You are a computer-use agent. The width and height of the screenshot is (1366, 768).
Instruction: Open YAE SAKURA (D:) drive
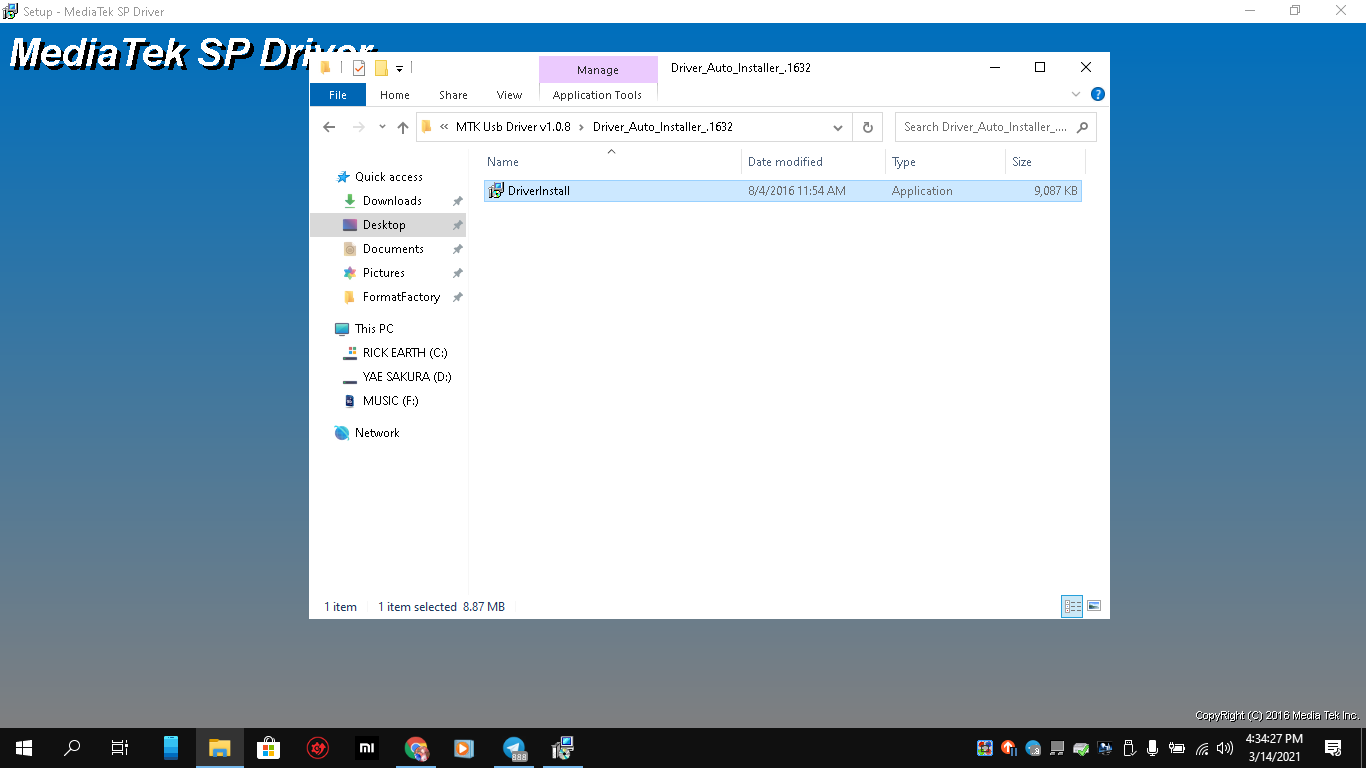click(407, 377)
